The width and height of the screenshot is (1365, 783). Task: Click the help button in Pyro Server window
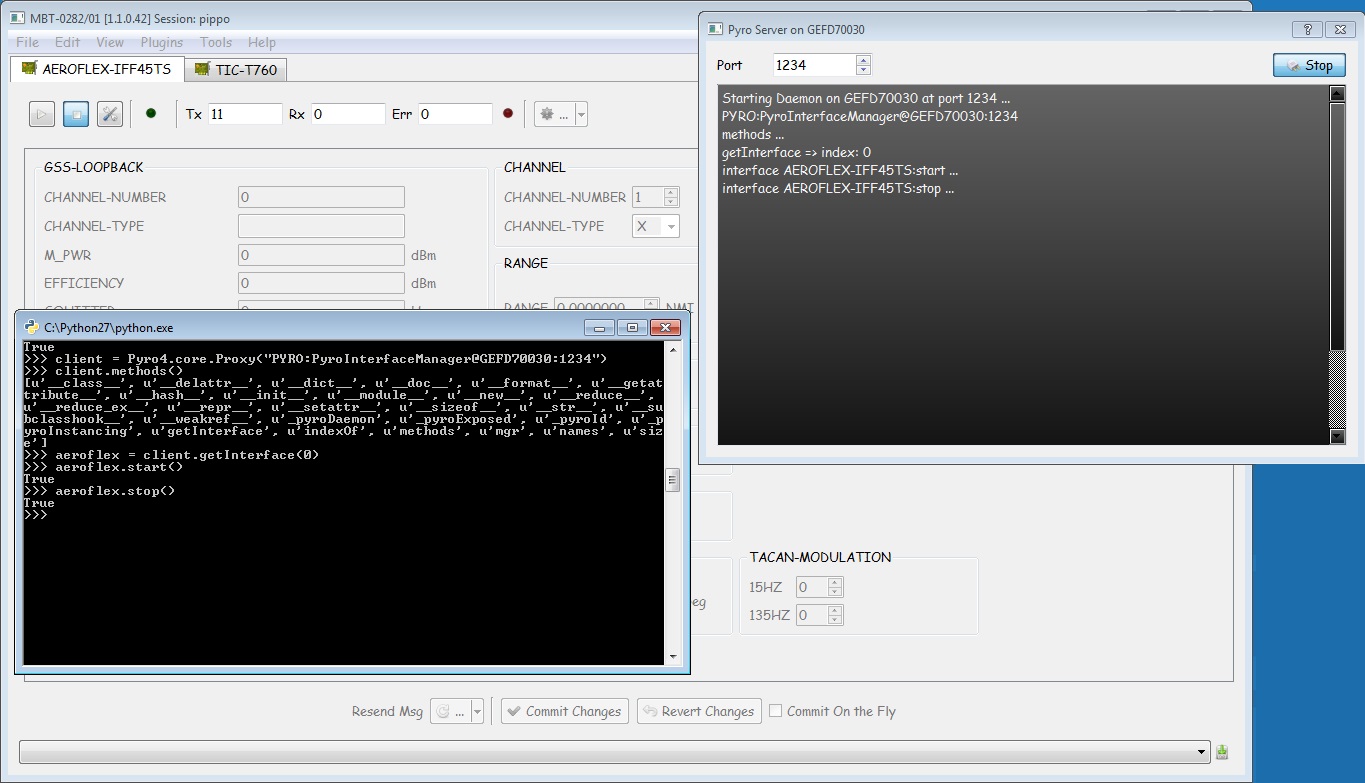coord(1306,29)
